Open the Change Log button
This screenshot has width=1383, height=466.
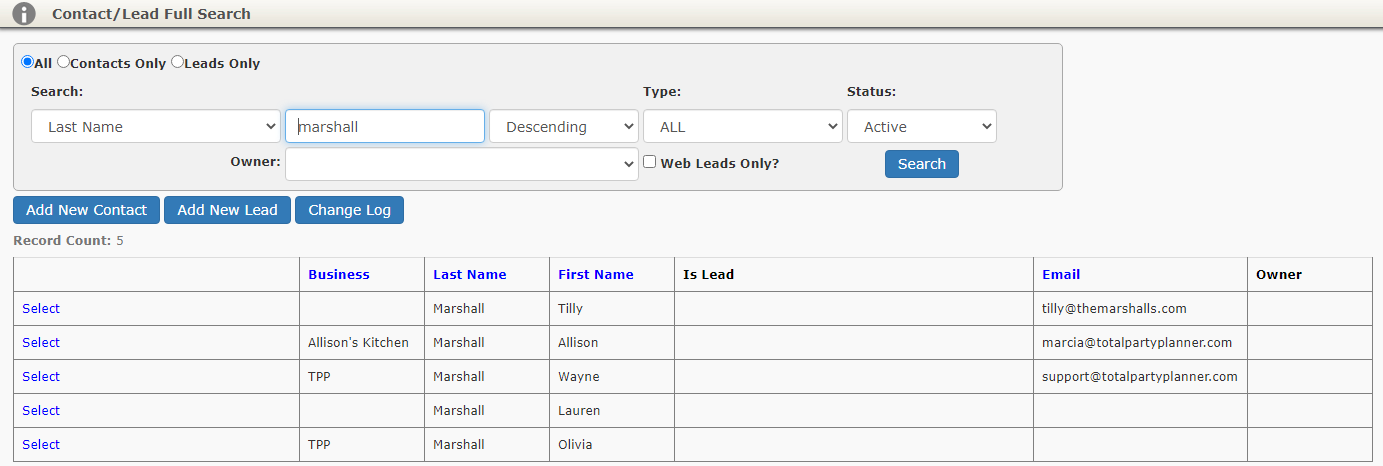[349, 210]
